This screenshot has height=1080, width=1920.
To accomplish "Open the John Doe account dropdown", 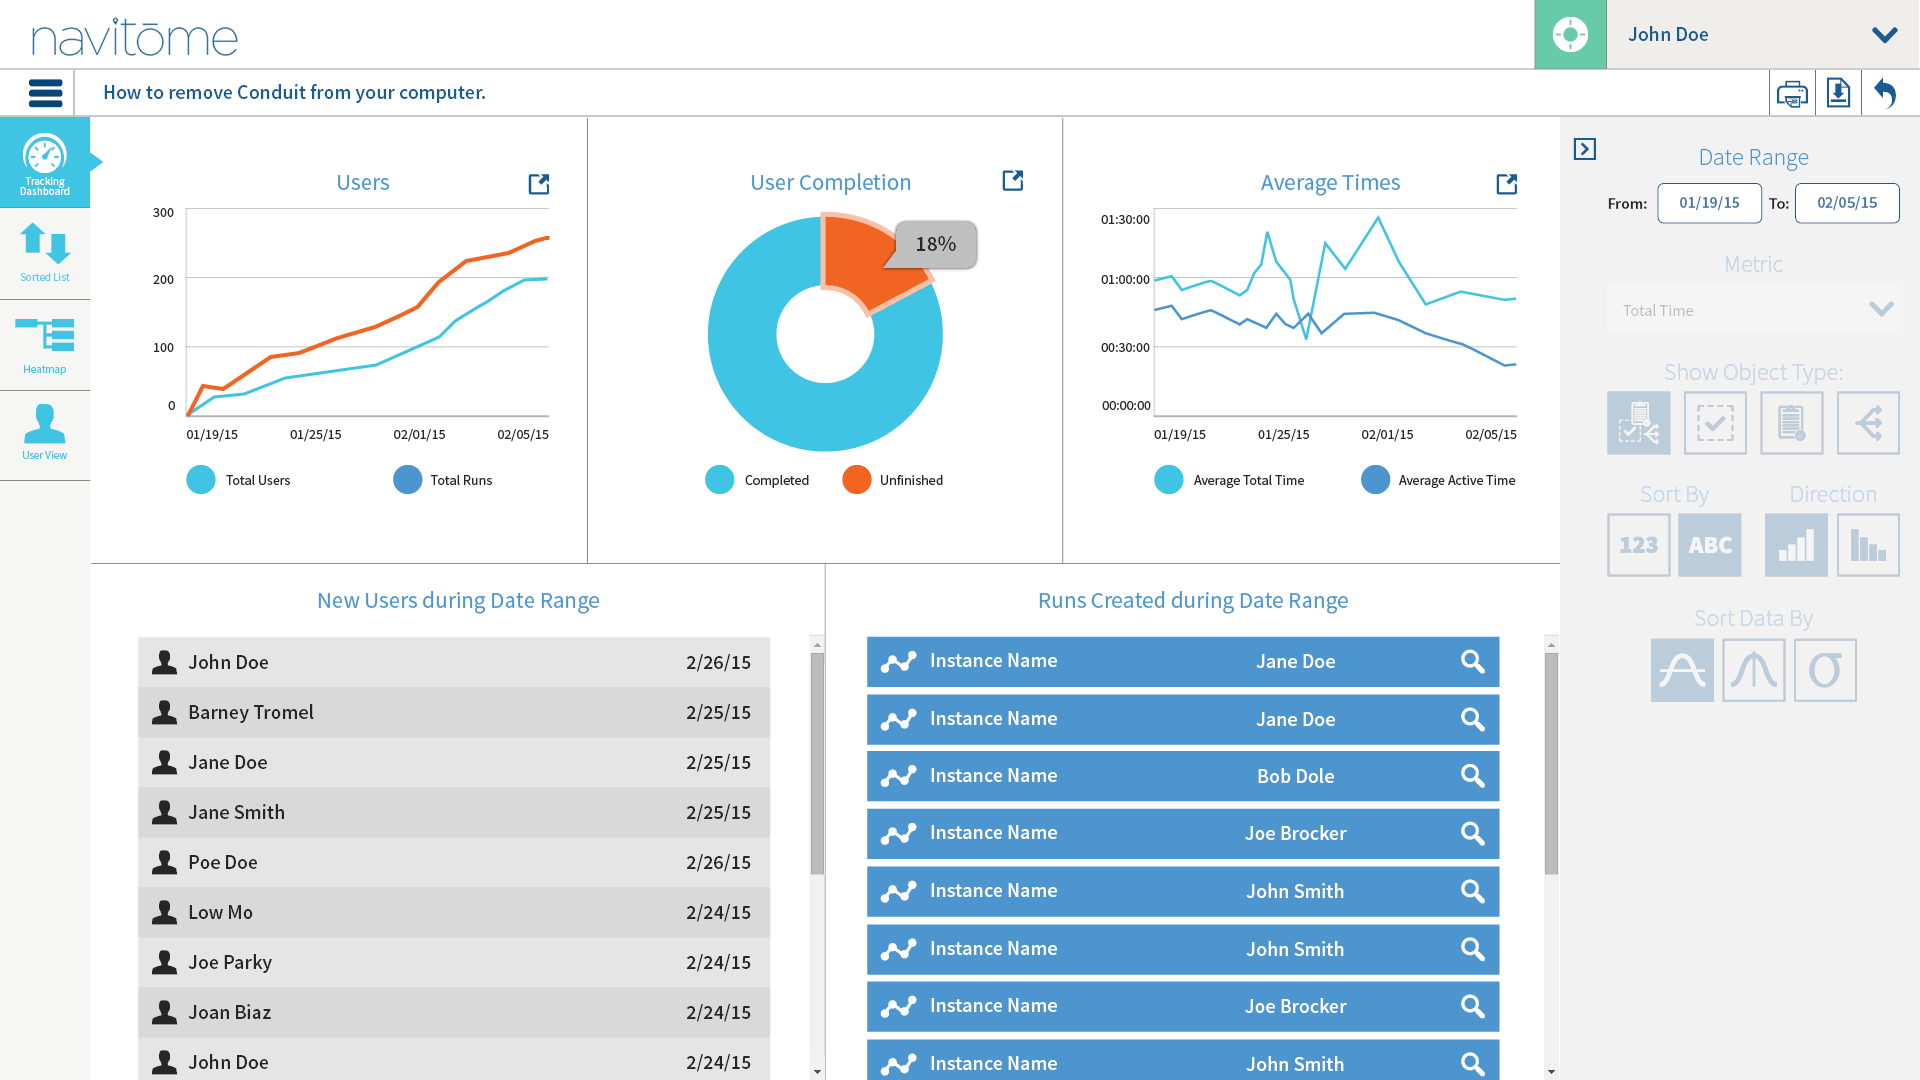I will (x=1884, y=35).
